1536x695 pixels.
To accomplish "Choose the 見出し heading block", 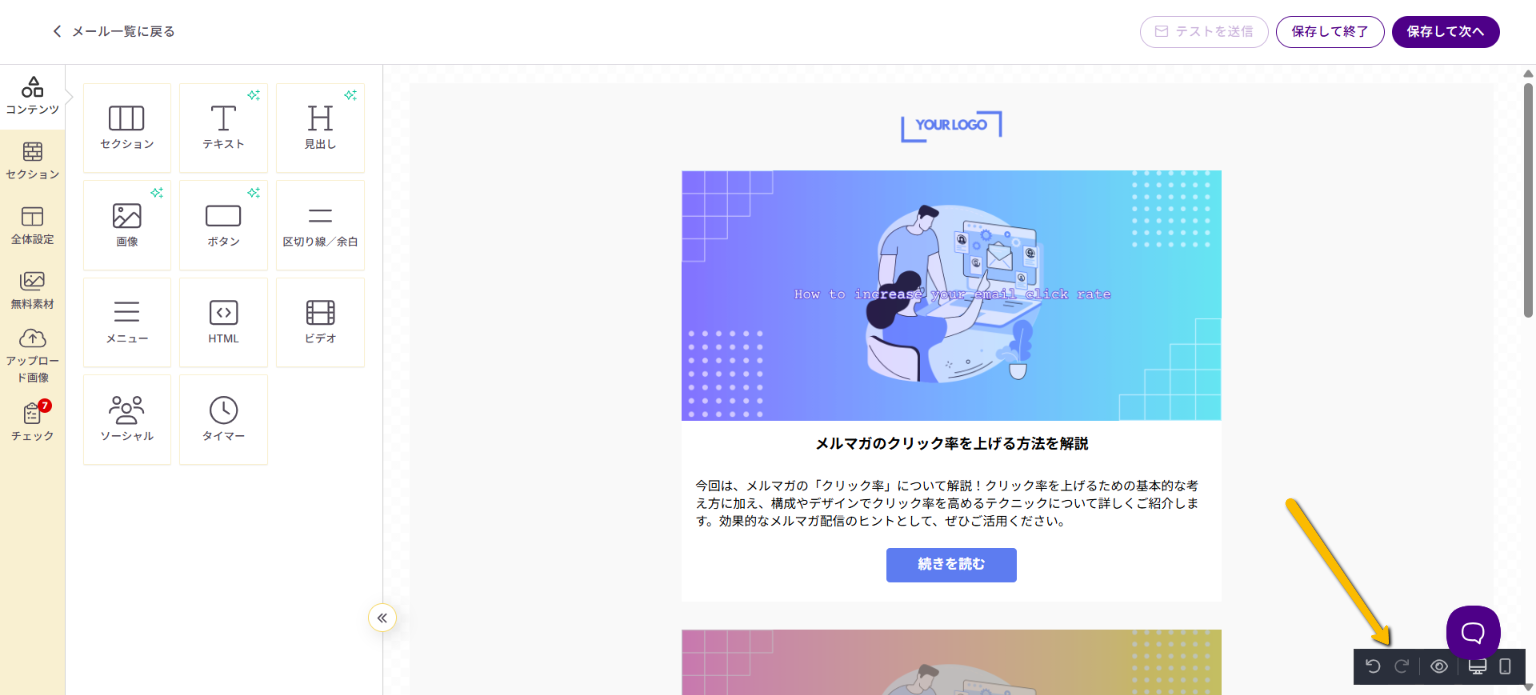I will point(320,128).
